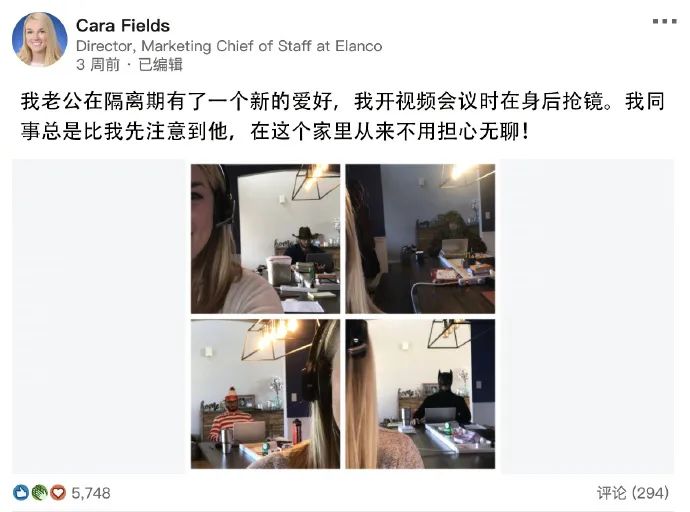690x512 pixels.
Task: Click the green clapping celebrate reaction icon
Action: (39, 492)
